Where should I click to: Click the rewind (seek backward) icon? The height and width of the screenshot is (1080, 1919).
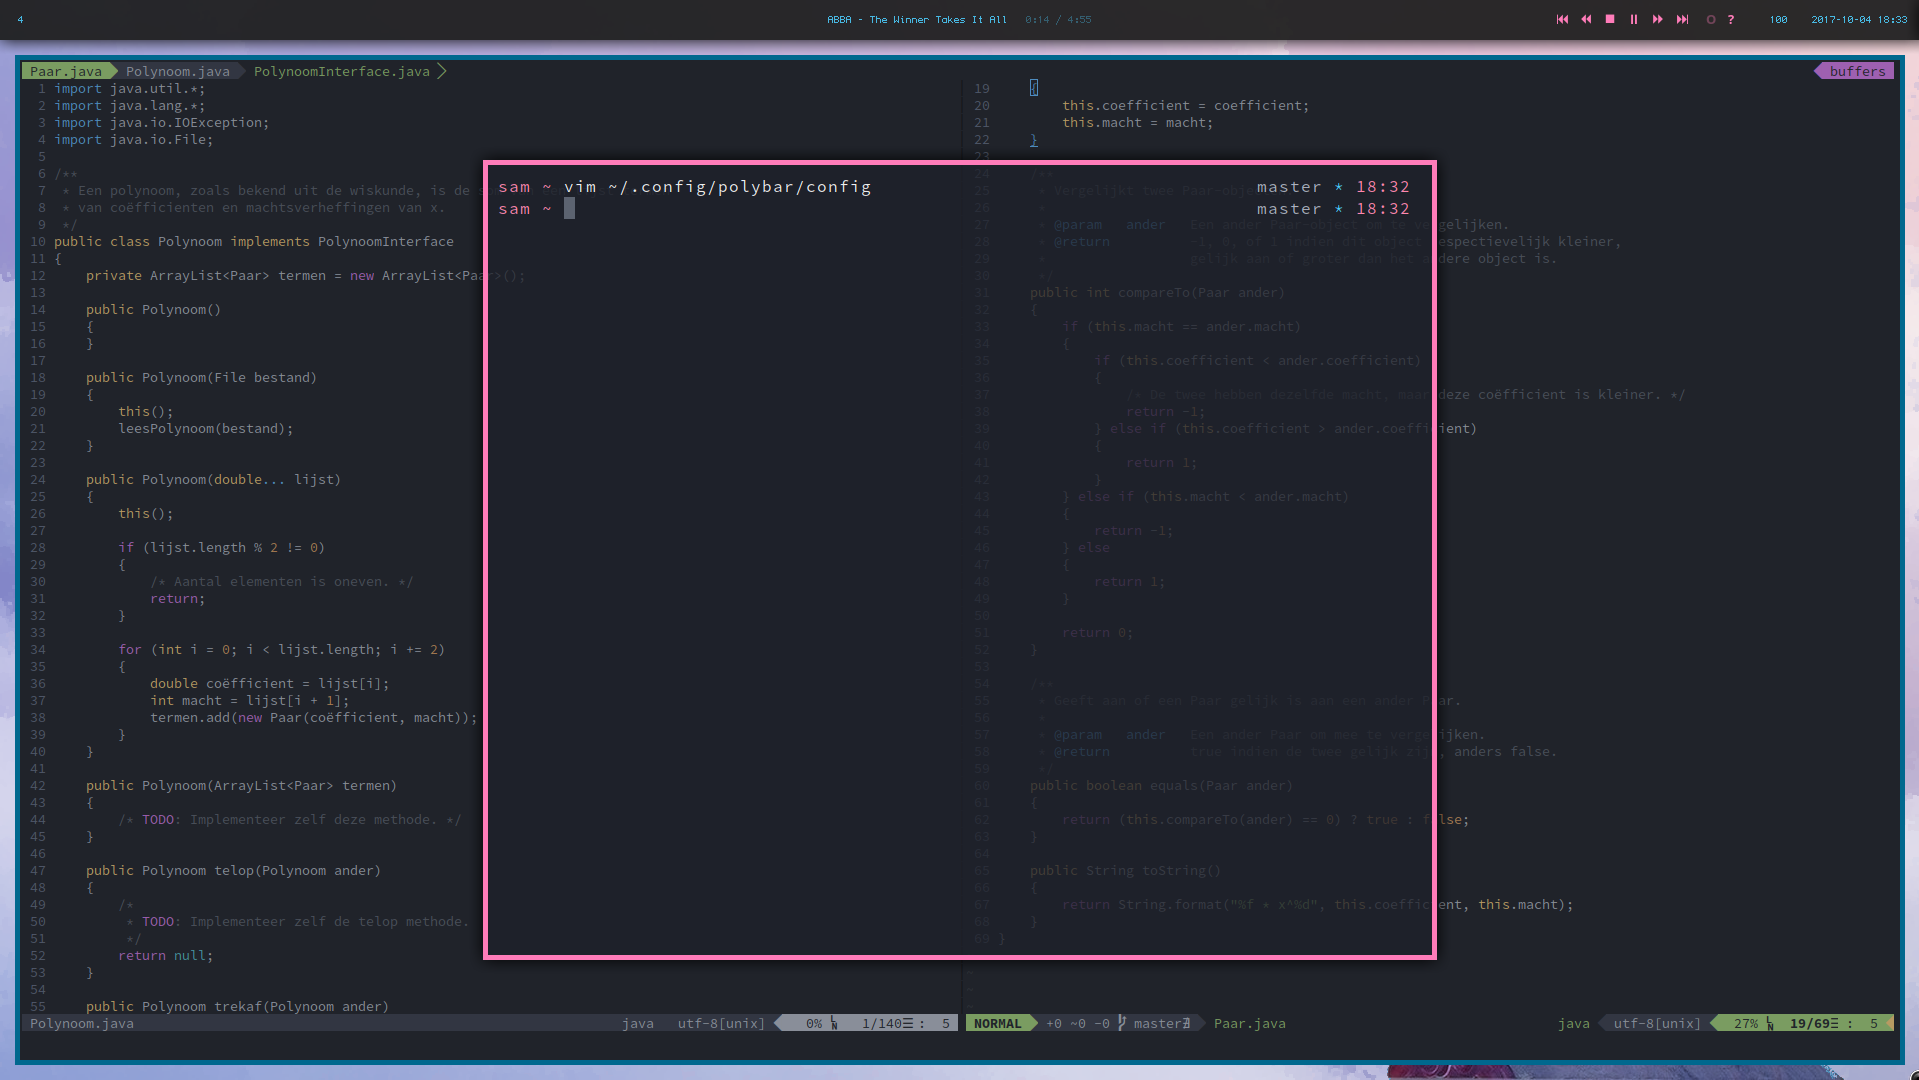(x=1586, y=19)
